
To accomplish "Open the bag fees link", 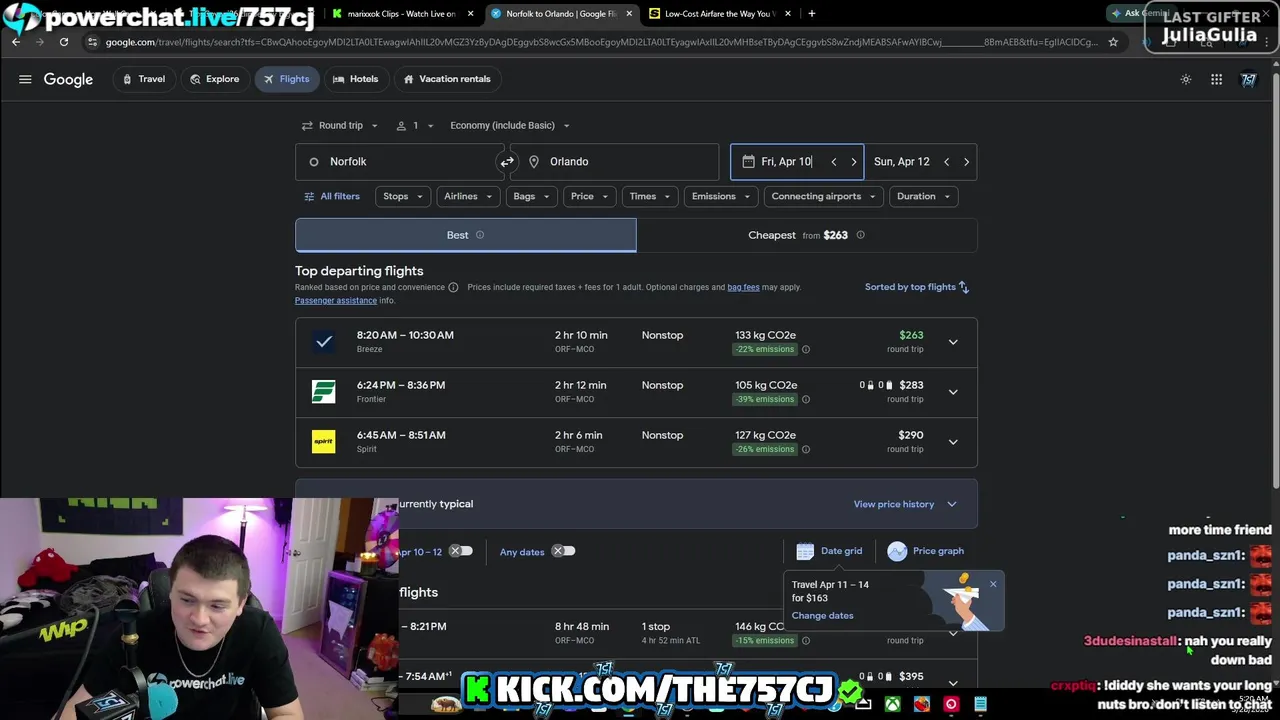I will (743, 287).
